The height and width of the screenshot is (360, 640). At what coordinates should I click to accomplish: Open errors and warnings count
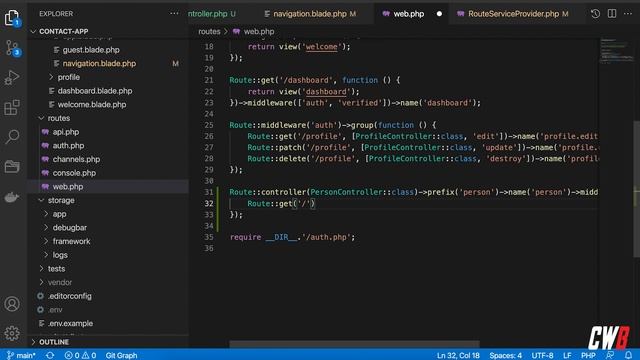(x=80, y=355)
